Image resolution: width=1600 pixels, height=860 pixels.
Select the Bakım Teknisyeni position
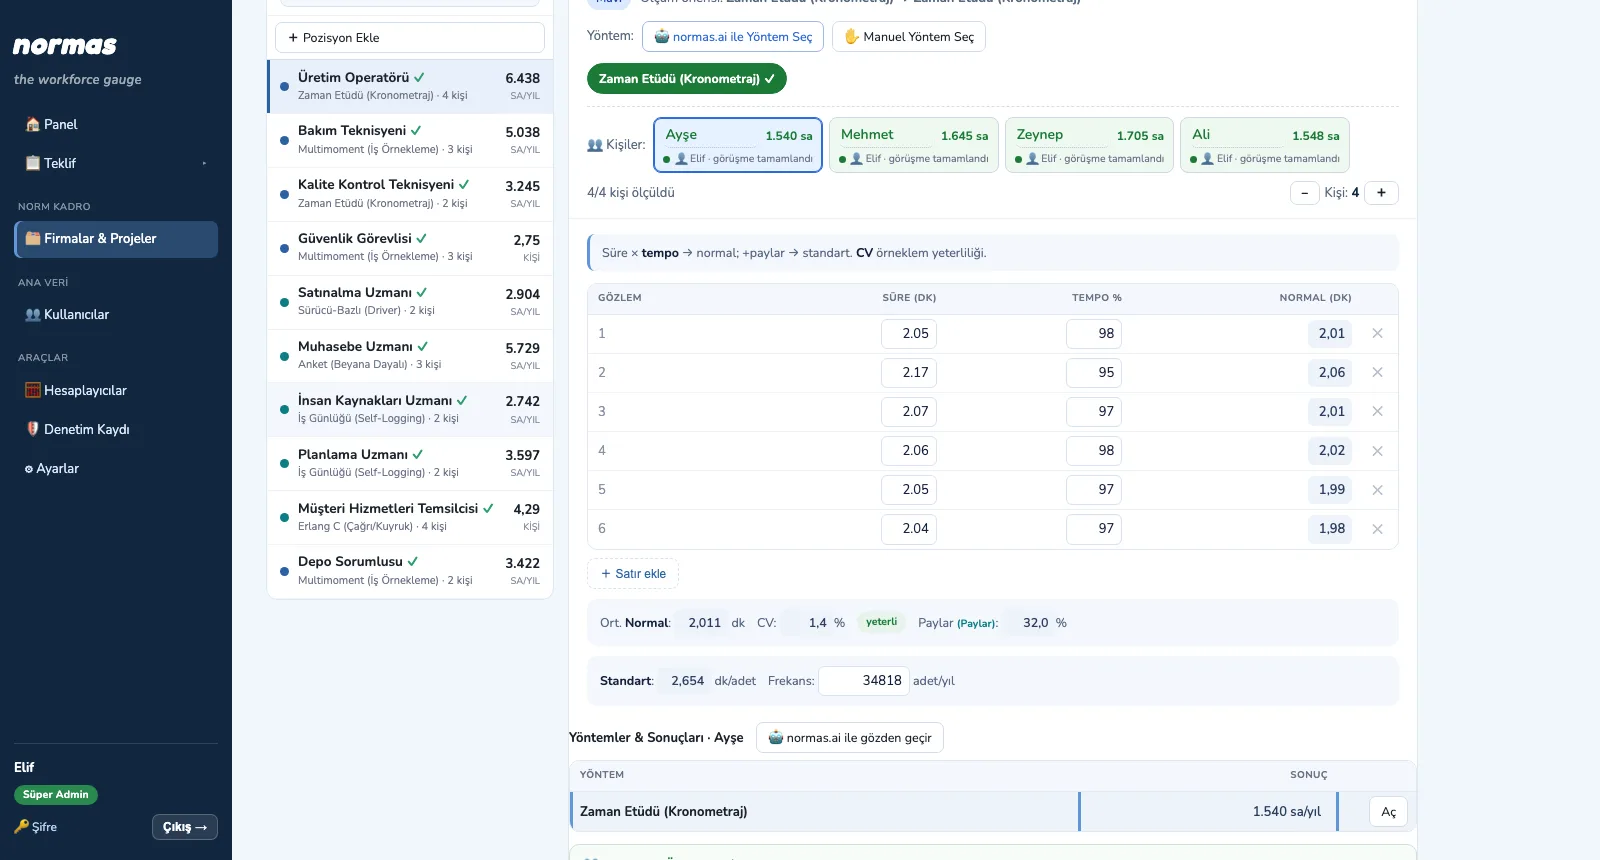click(410, 140)
